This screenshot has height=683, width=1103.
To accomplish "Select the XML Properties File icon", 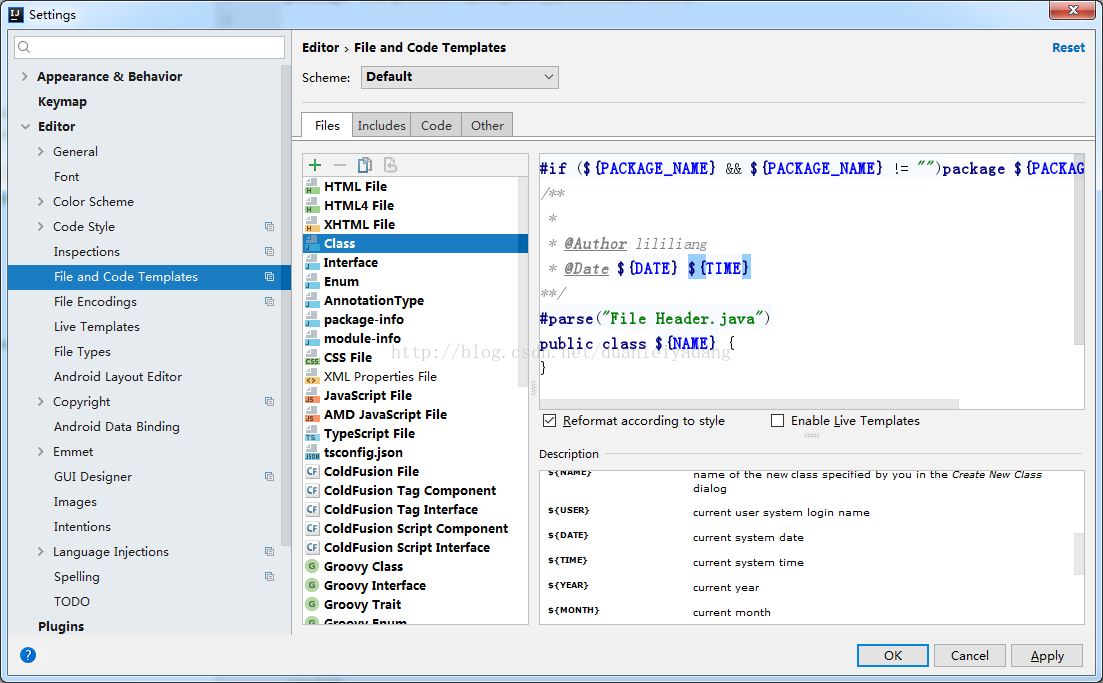I will [x=312, y=376].
